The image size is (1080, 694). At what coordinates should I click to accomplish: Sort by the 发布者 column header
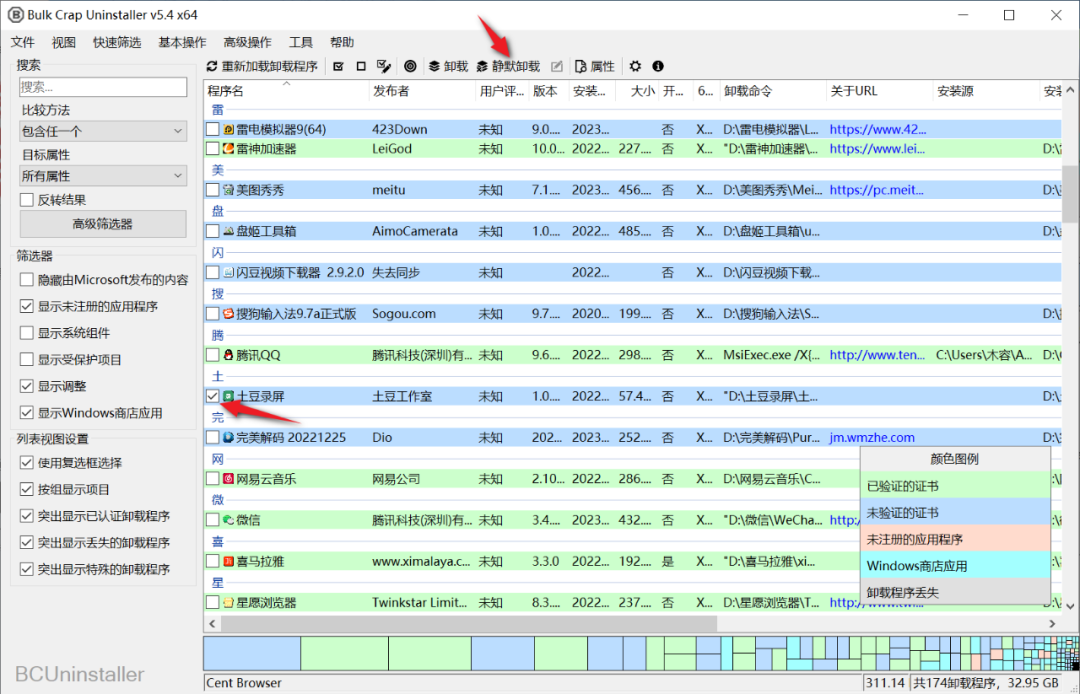pos(422,91)
